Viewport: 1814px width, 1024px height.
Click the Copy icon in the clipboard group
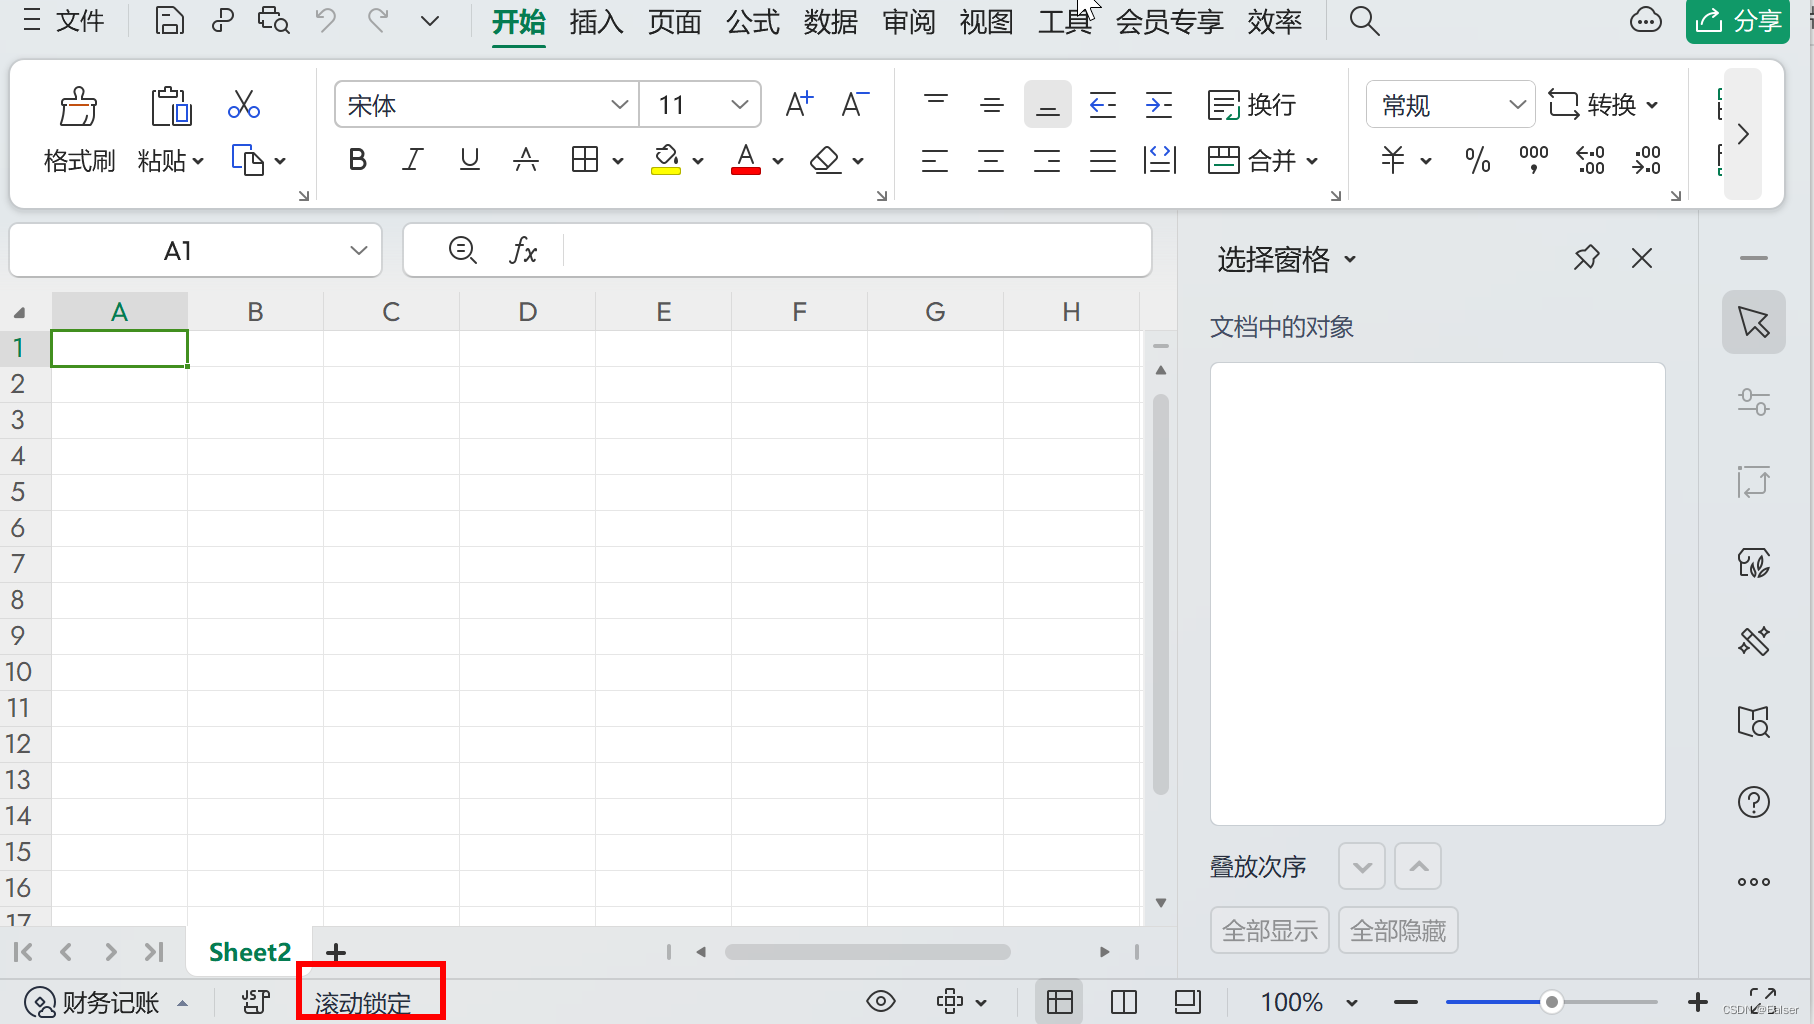pos(248,160)
